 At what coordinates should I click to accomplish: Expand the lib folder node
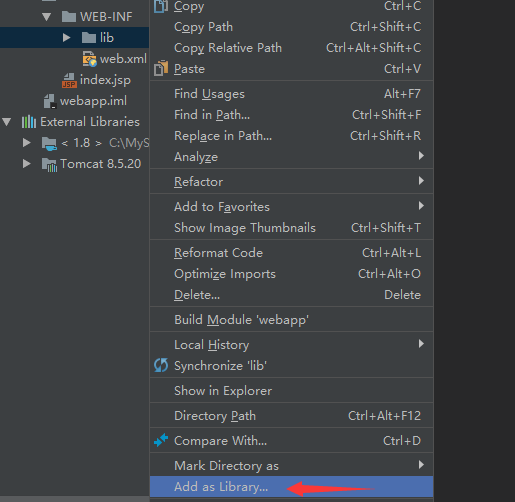[66, 37]
